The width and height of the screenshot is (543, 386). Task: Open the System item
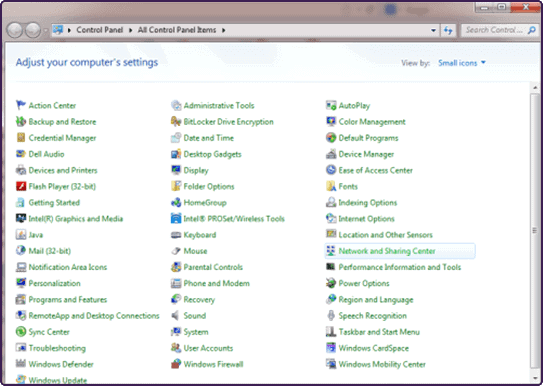pos(196,332)
